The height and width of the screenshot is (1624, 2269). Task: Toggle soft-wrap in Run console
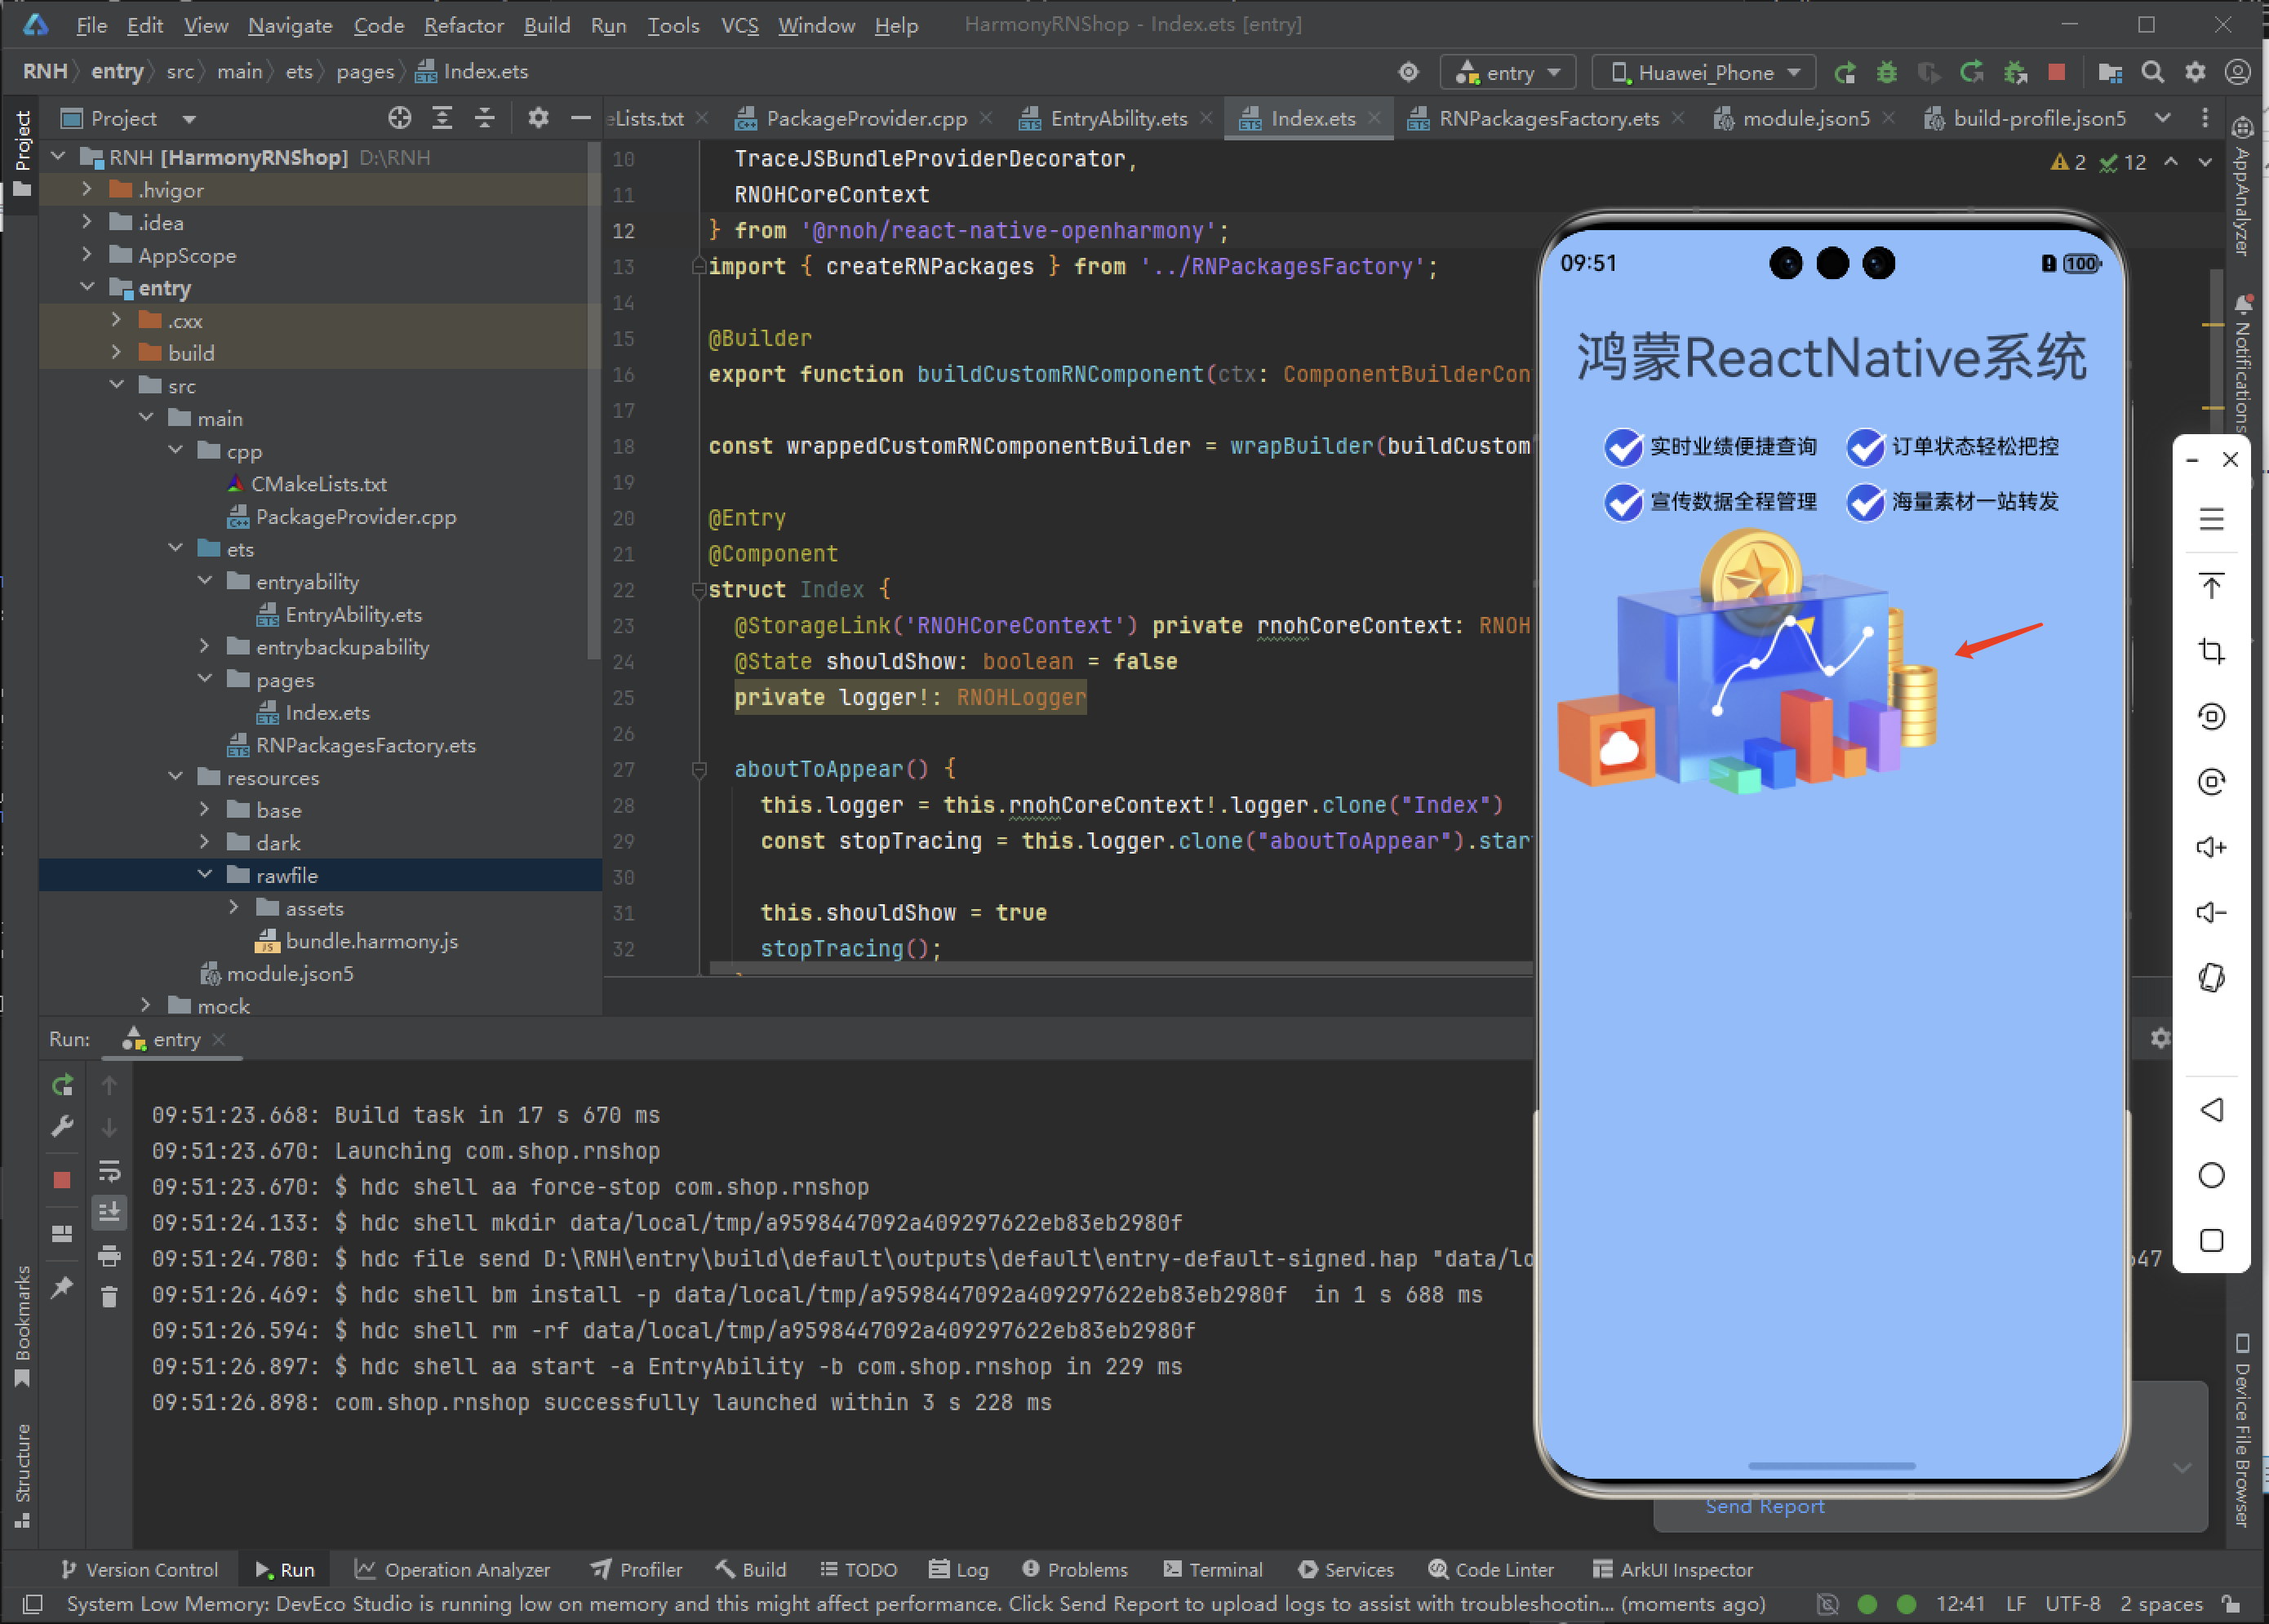point(109,1170)
